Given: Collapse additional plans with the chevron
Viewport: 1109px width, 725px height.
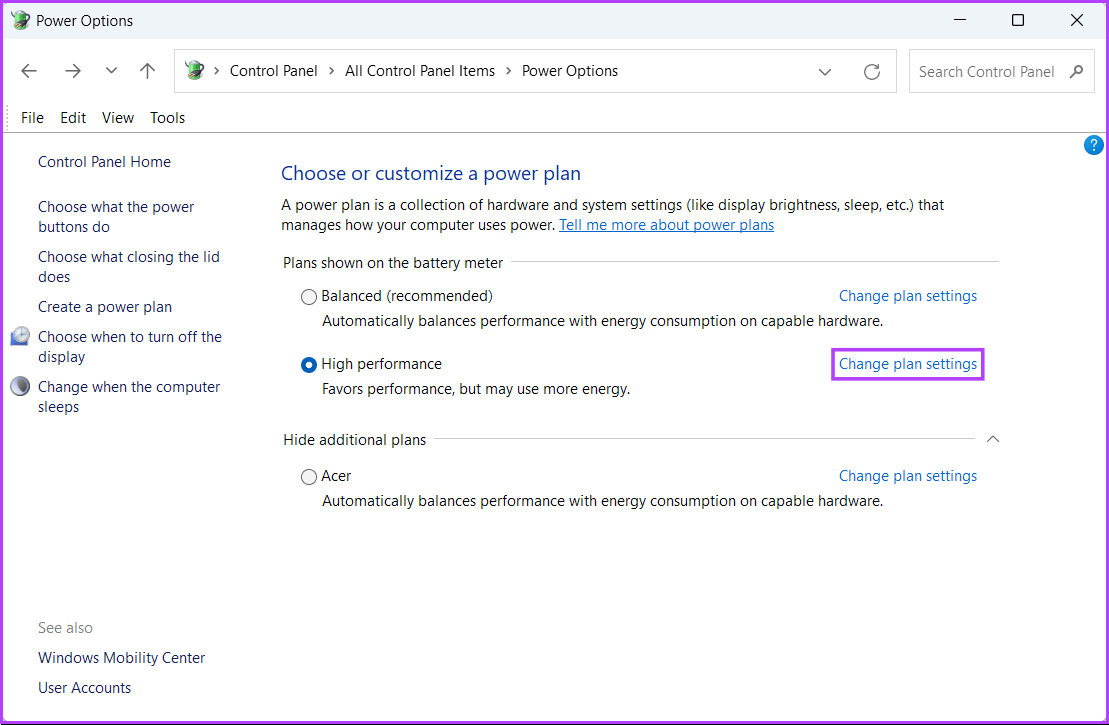Looking at the screenshot, I should tap(993, 439).
